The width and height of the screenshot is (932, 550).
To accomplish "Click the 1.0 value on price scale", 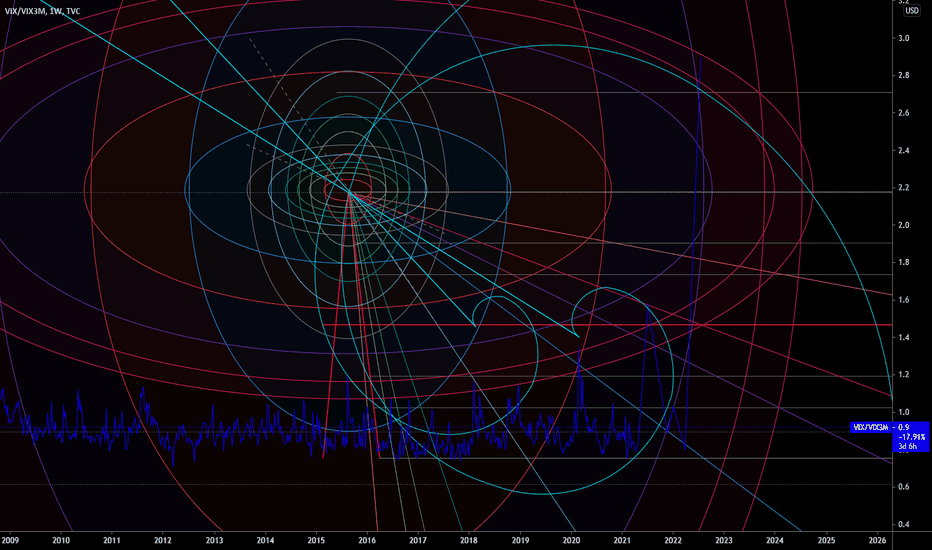I will (x=904, y=412).
